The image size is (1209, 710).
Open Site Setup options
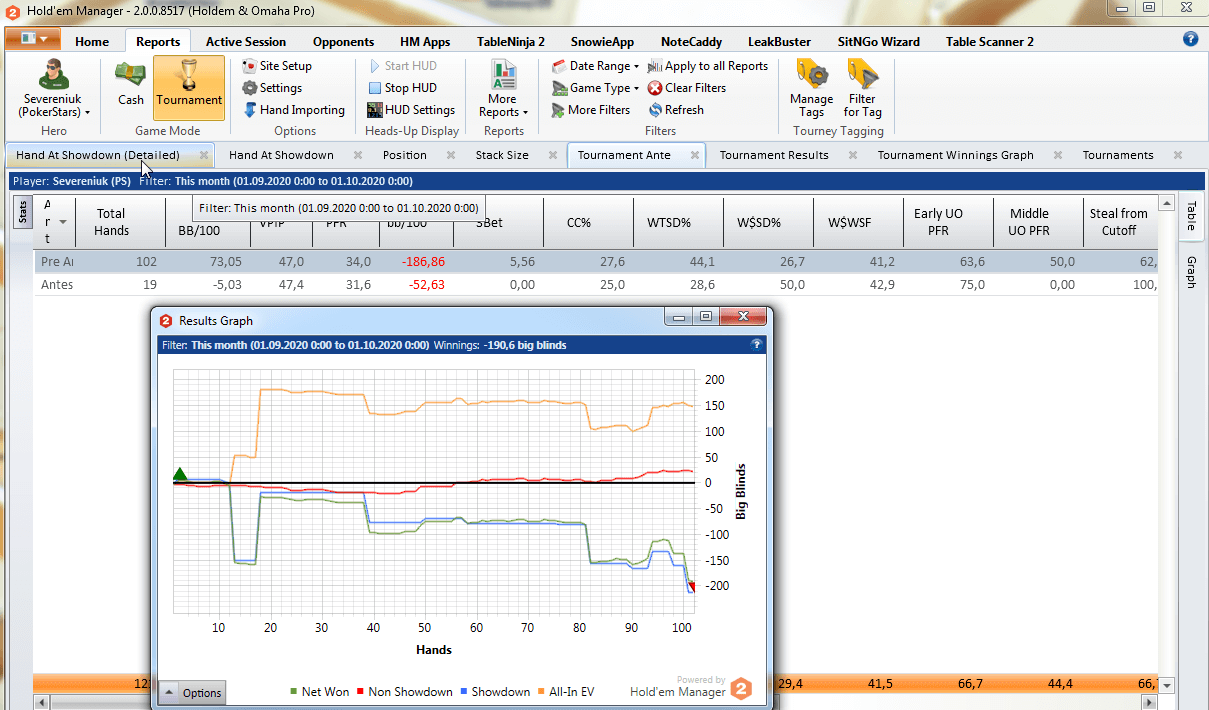277,66
